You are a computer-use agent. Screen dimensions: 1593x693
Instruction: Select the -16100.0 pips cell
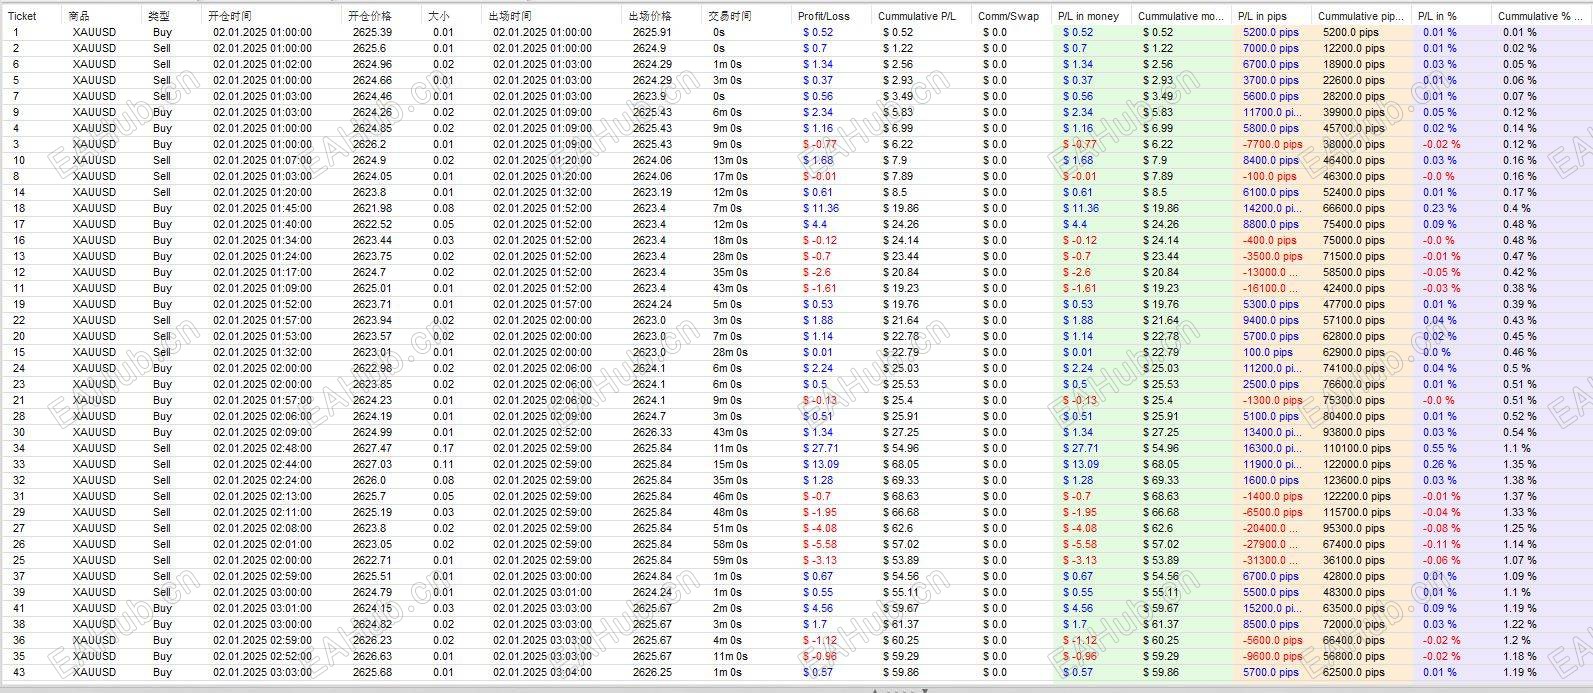click(x=1272, y=288)
